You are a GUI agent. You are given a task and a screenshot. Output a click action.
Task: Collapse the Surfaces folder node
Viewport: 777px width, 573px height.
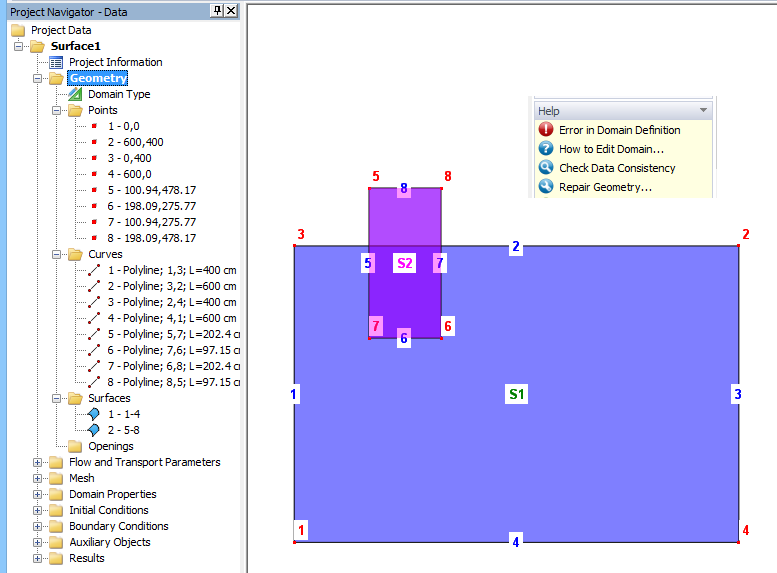coord(56,399)
